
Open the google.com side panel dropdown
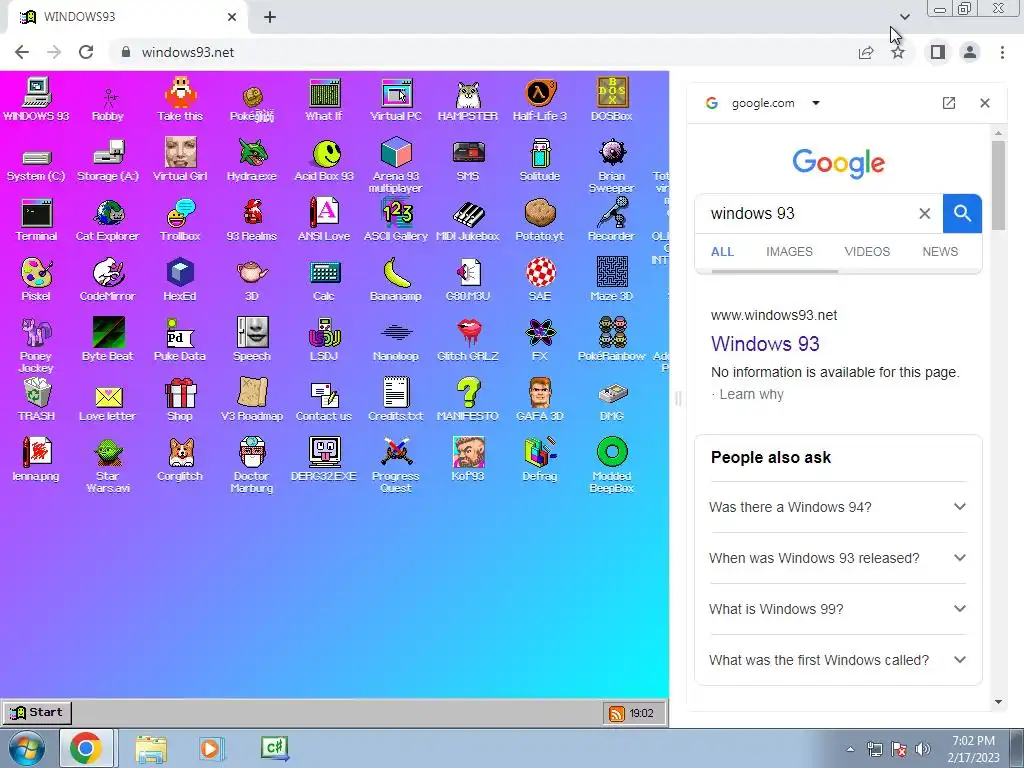coord(816,103)
